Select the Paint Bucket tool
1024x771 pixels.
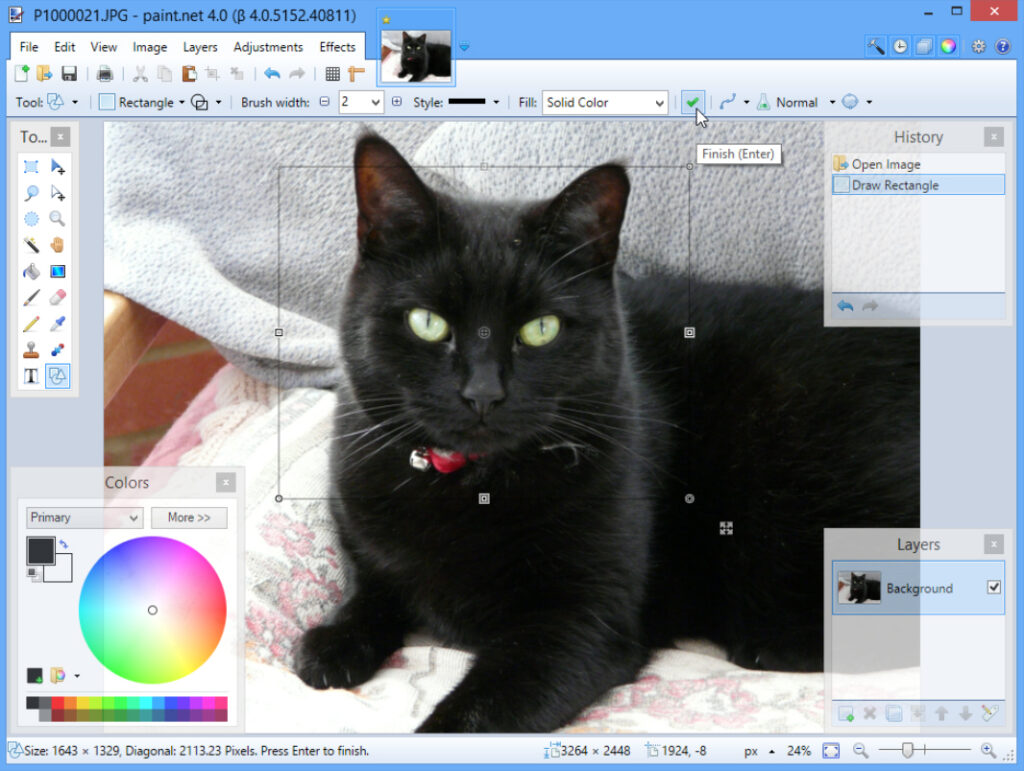[x=31, y=271]
